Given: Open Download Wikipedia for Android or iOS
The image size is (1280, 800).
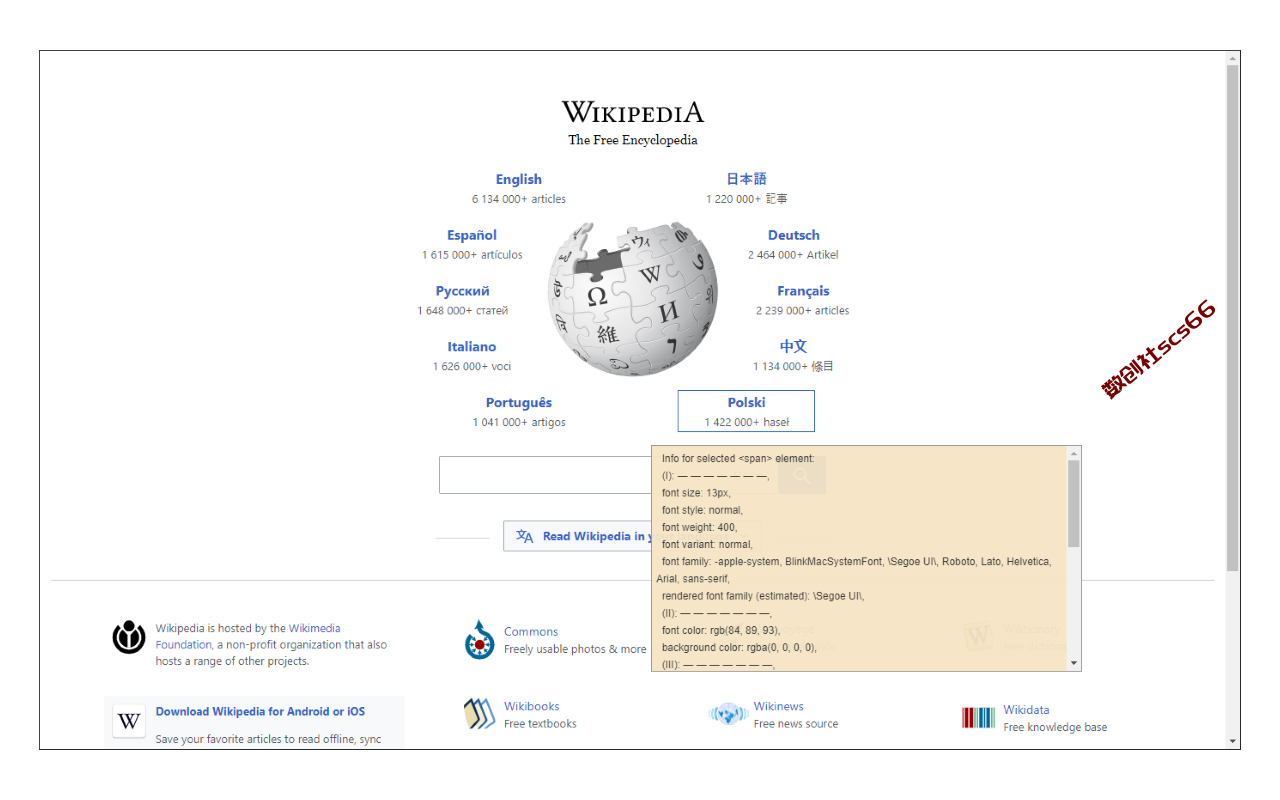Looking at the screenshot, I should (x=260, y=712).
